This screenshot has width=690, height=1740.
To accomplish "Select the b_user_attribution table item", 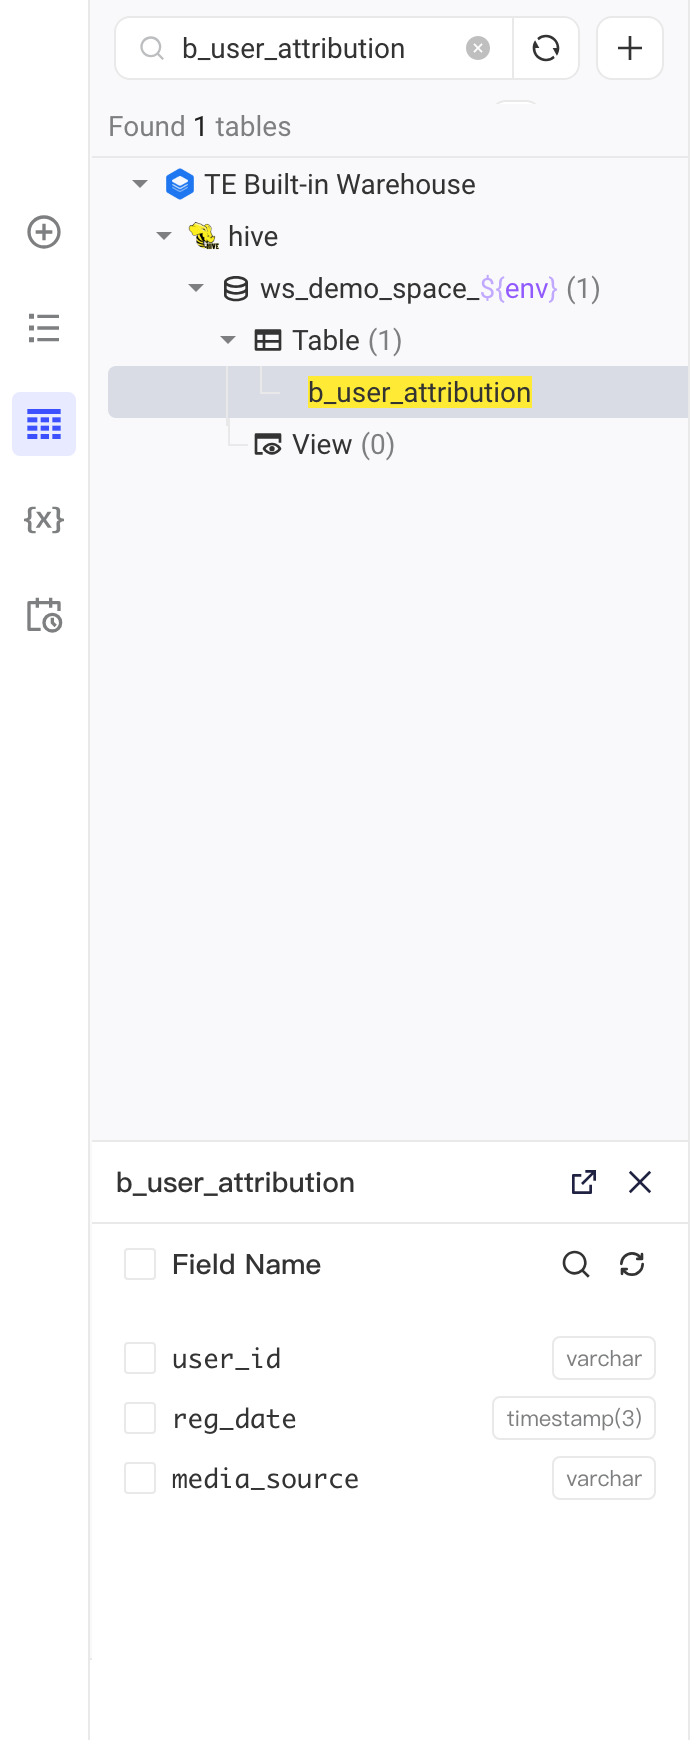I will pyautogui.click(x=419, y=392).
